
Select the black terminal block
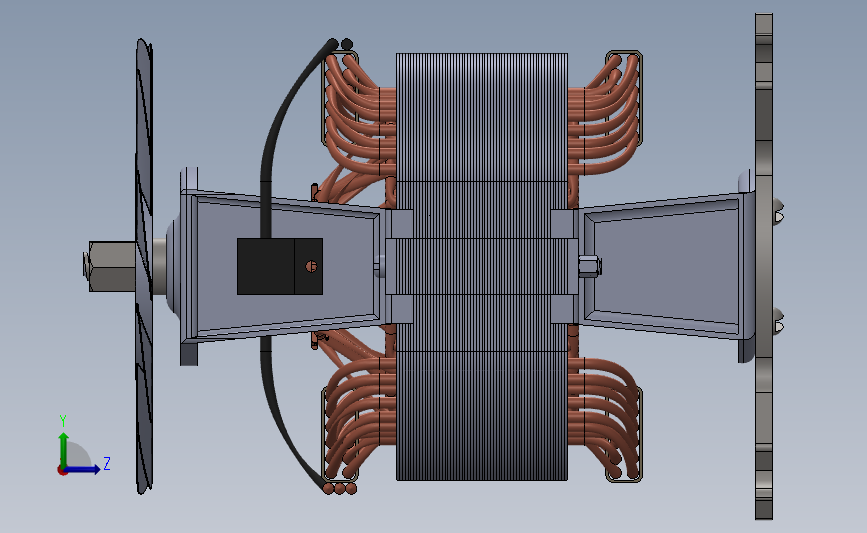coord(280,266)
